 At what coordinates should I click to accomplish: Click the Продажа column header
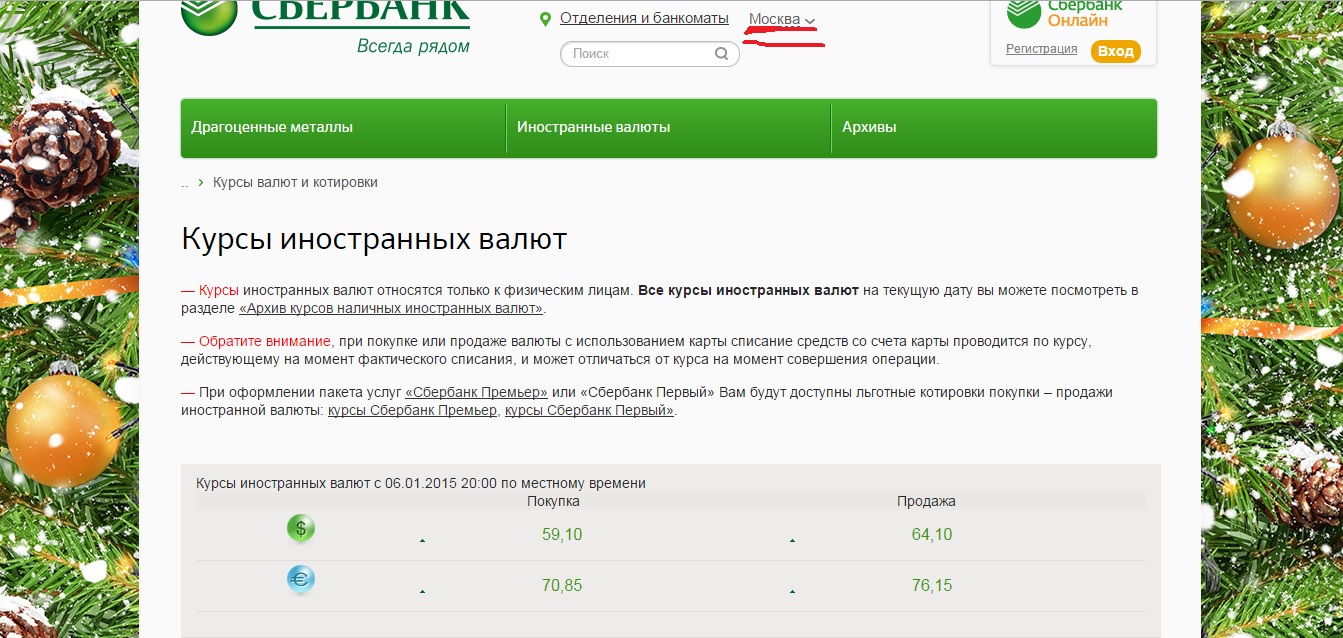[x=926, y=501]
